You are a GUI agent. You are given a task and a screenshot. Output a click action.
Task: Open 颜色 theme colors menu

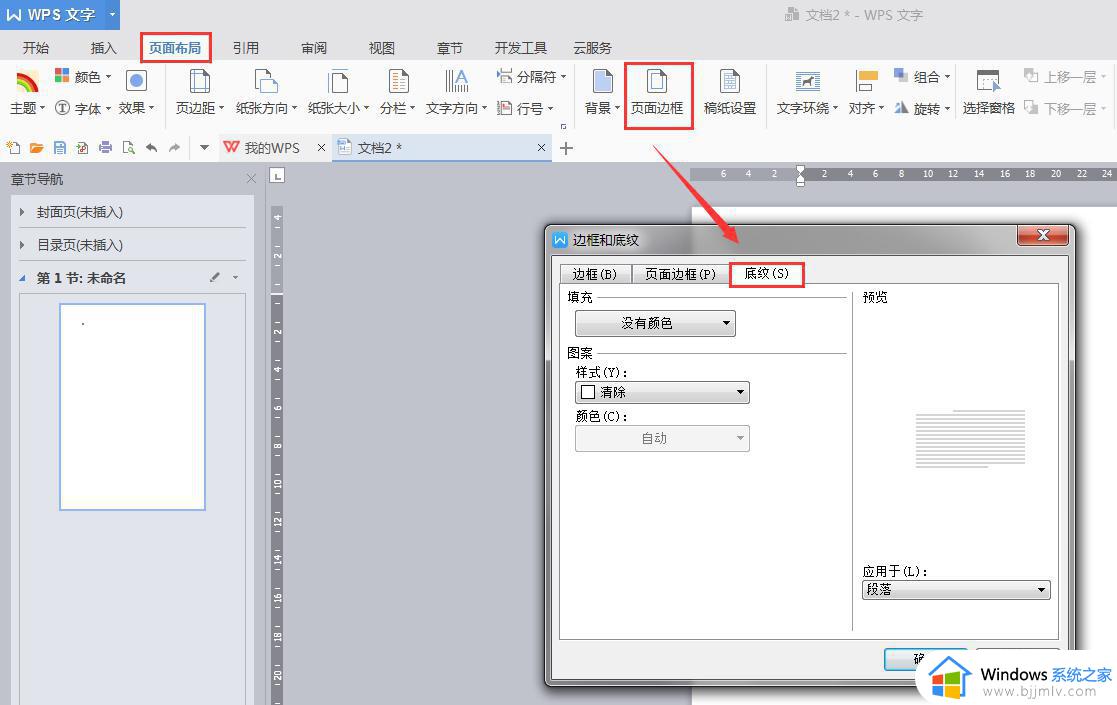83,76
